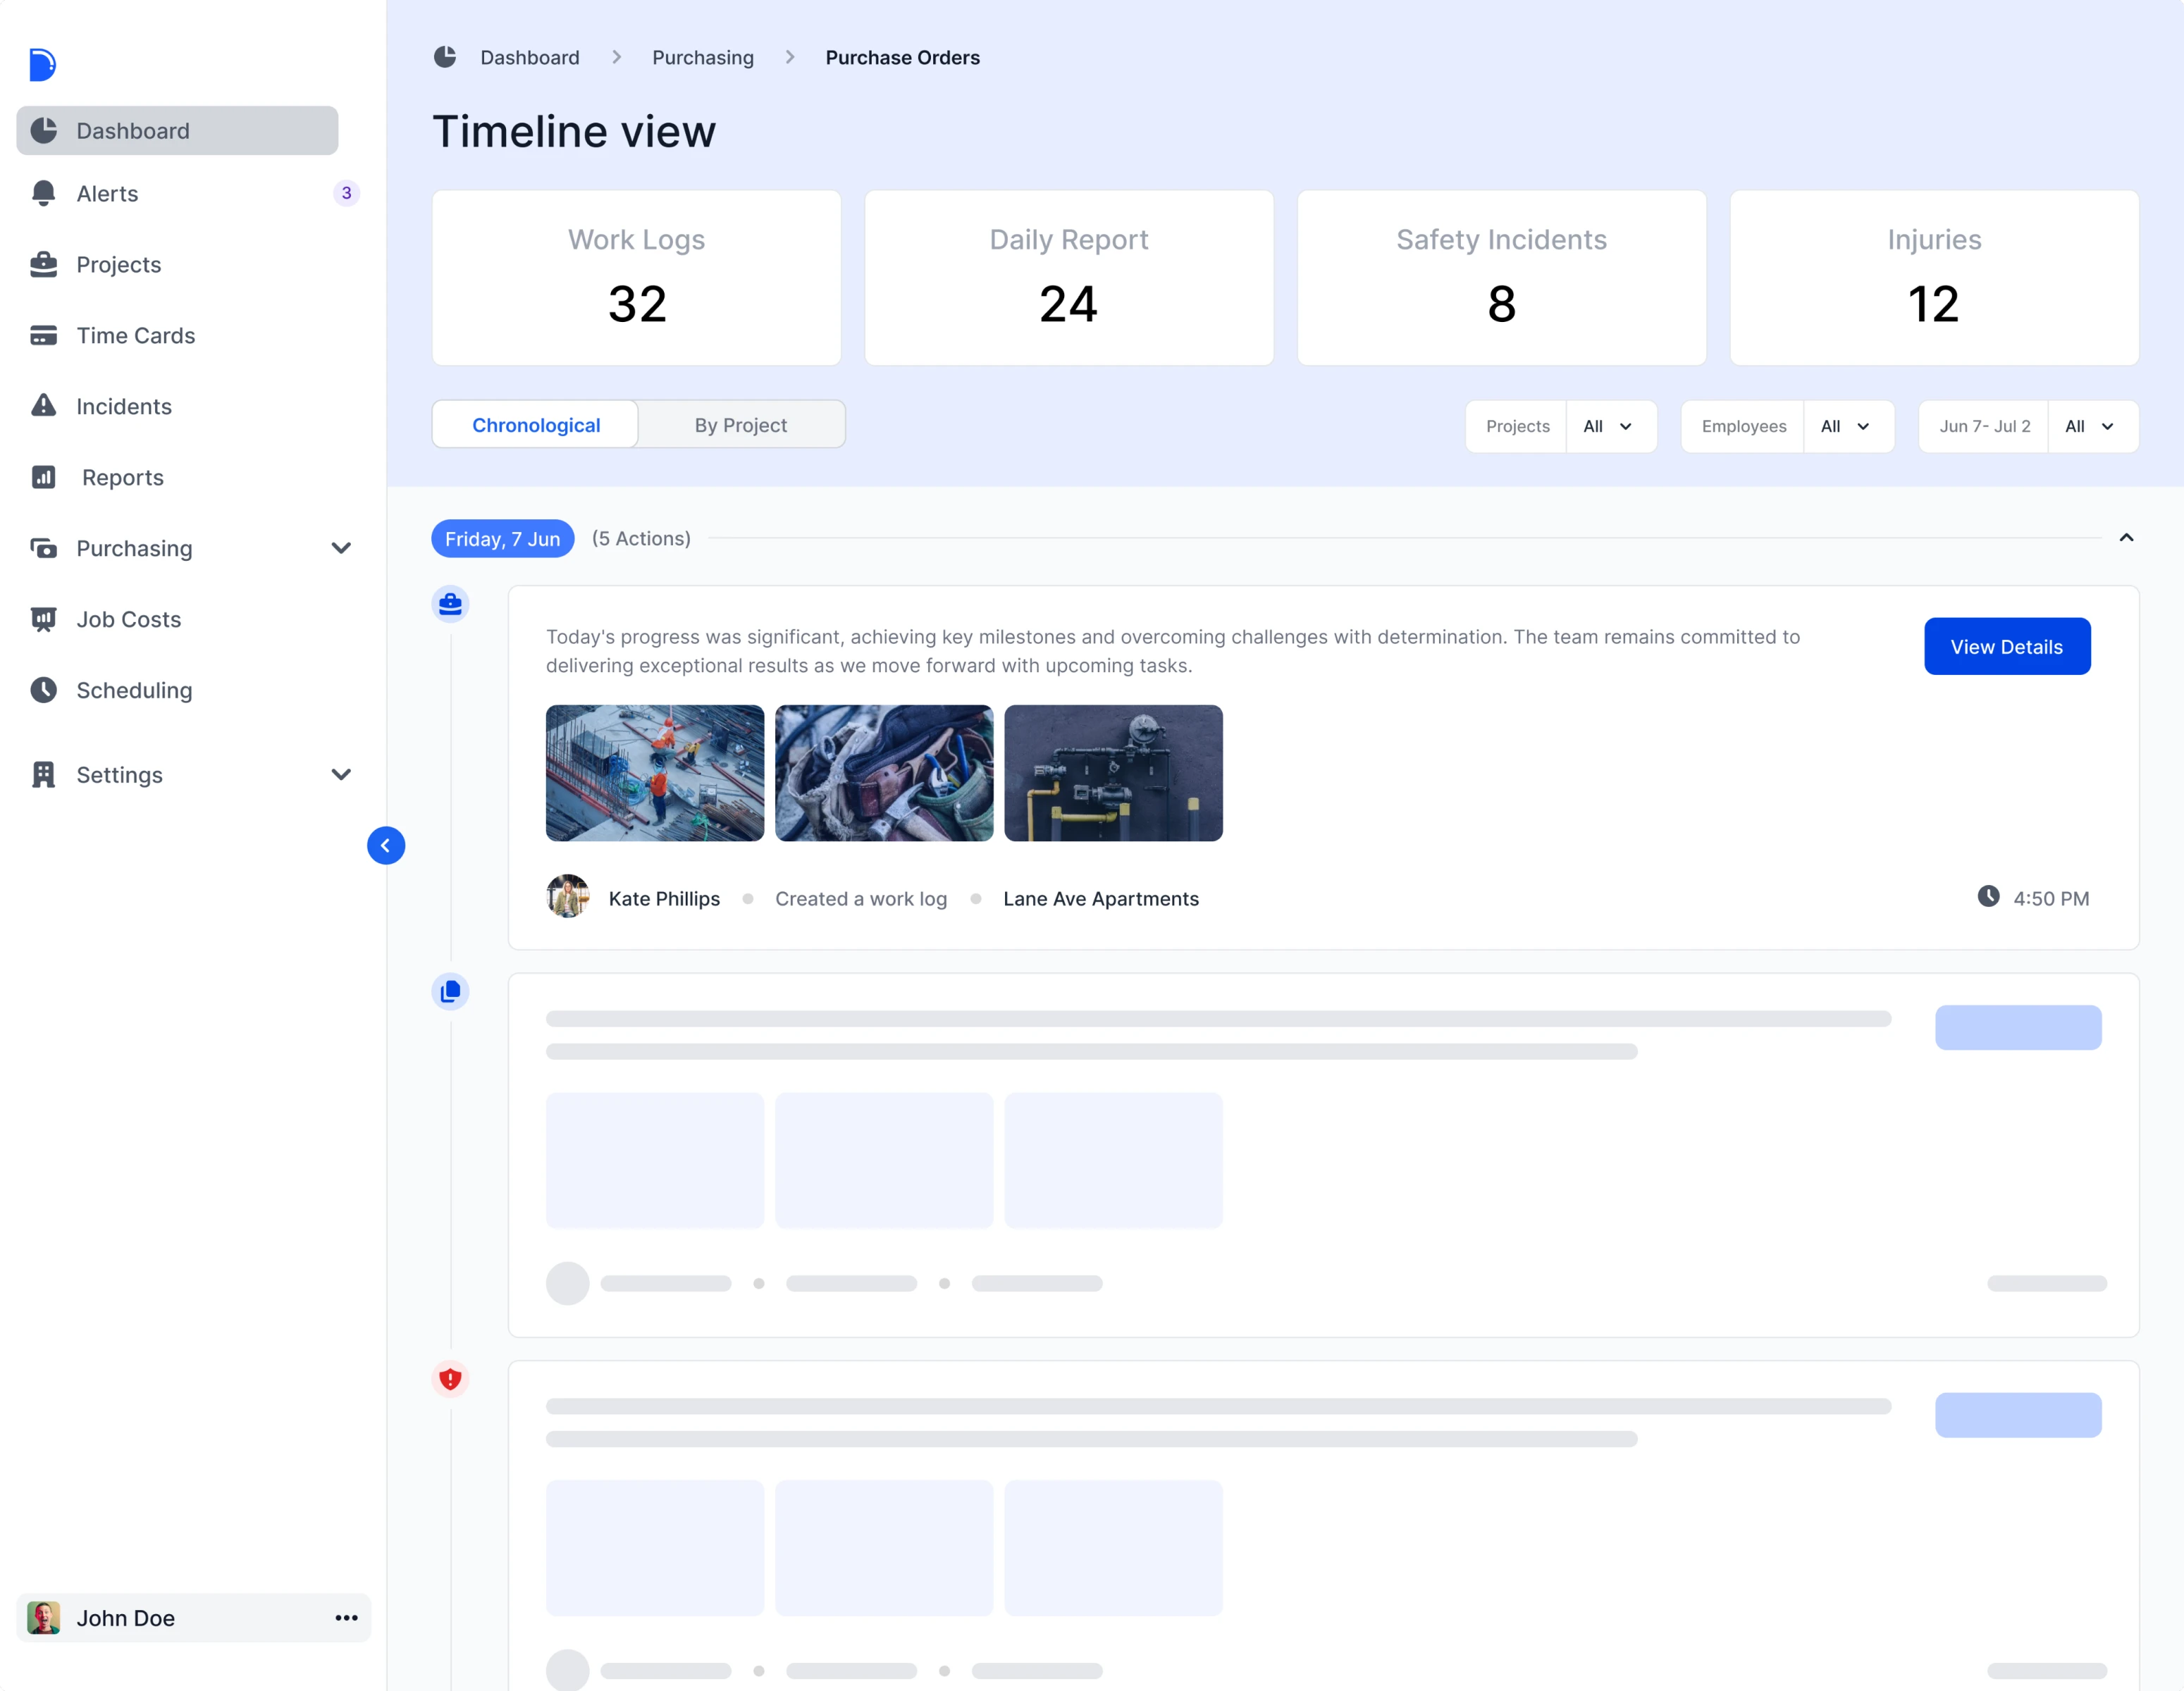Click the work log briefcase icon on timeline
The width and height of the screenshot is (2184, 1691).
pyautogui.click(x=450, y=603)
